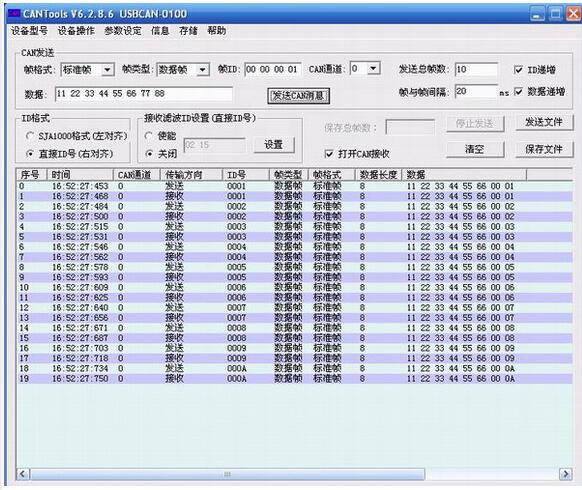This screenshot has height=490, width=582.
Task: Toggle the ID递增 checkbox
Action: click(x=519, y=69)
